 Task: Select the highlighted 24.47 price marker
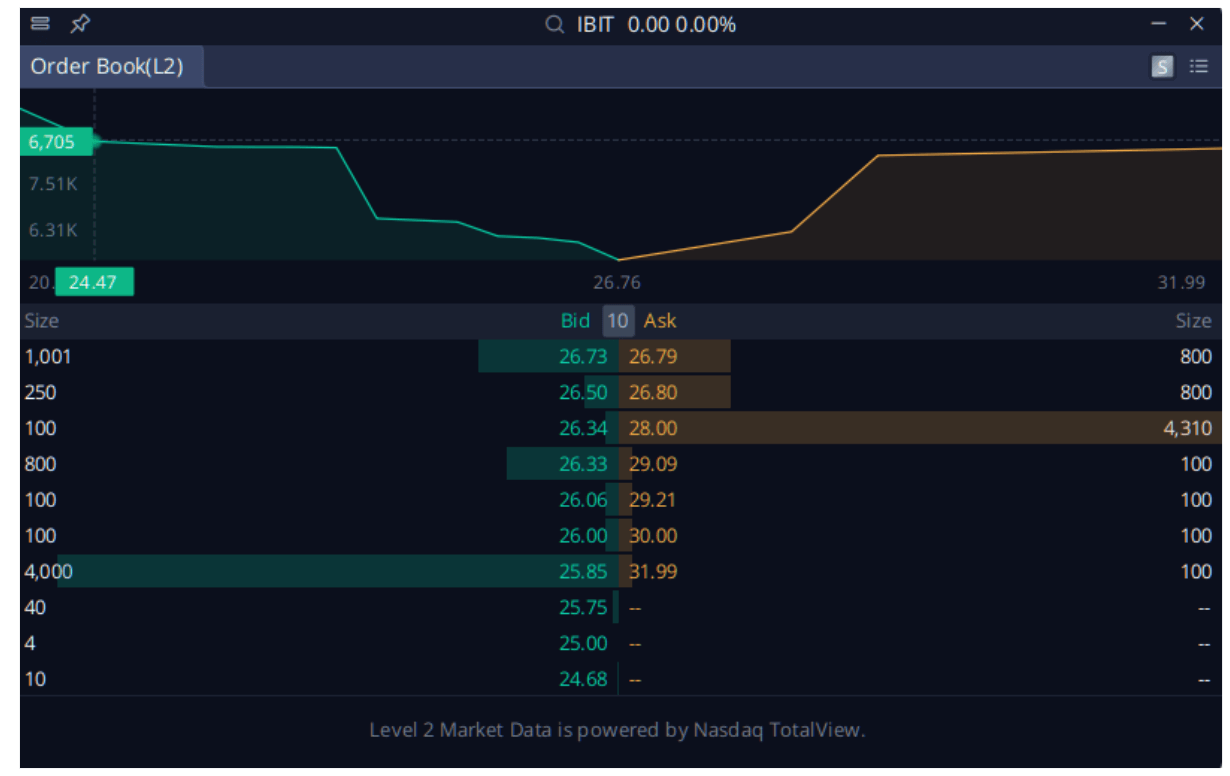93,282
